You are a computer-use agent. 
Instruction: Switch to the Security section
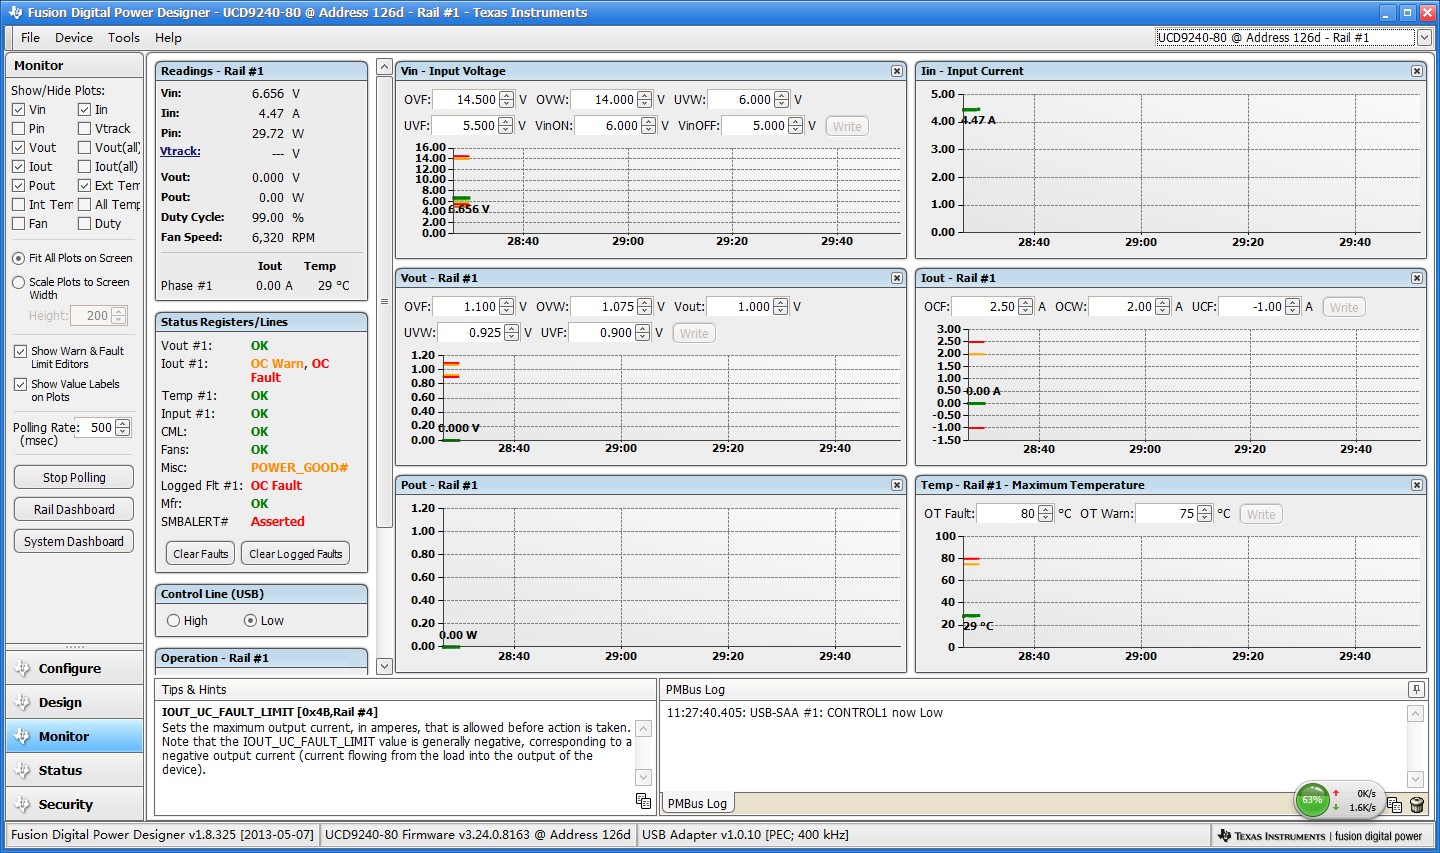(x=75, y=805)
